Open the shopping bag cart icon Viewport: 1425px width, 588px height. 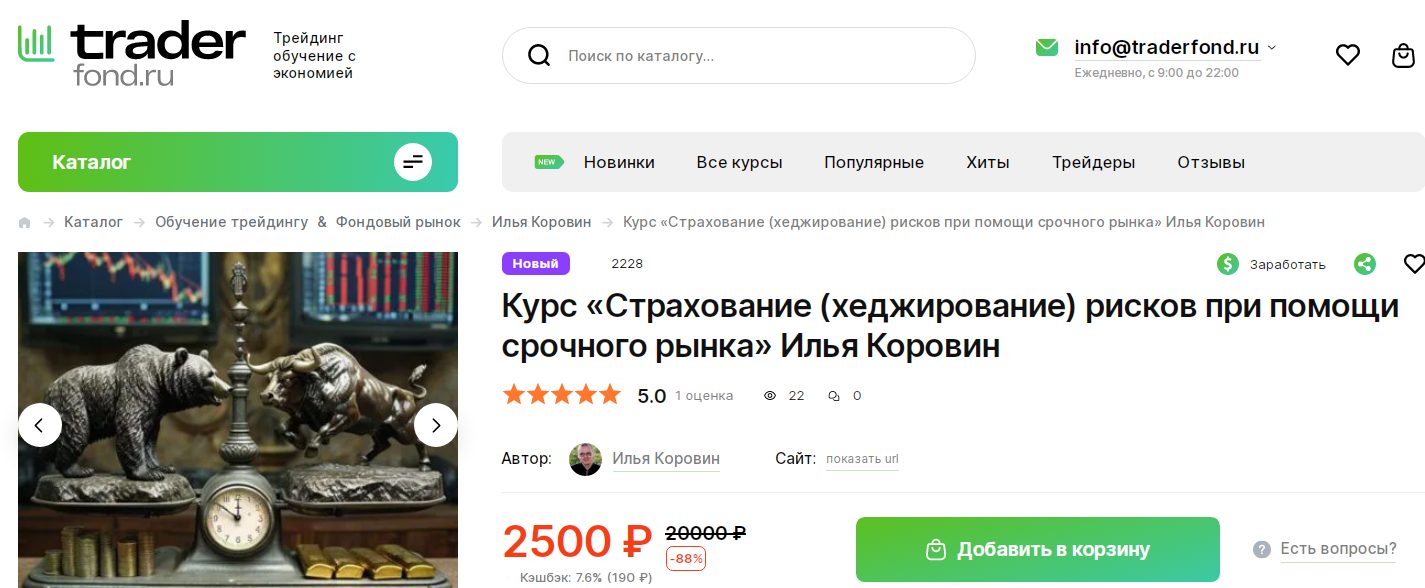pyautogui.click(x=1403, y=55)
